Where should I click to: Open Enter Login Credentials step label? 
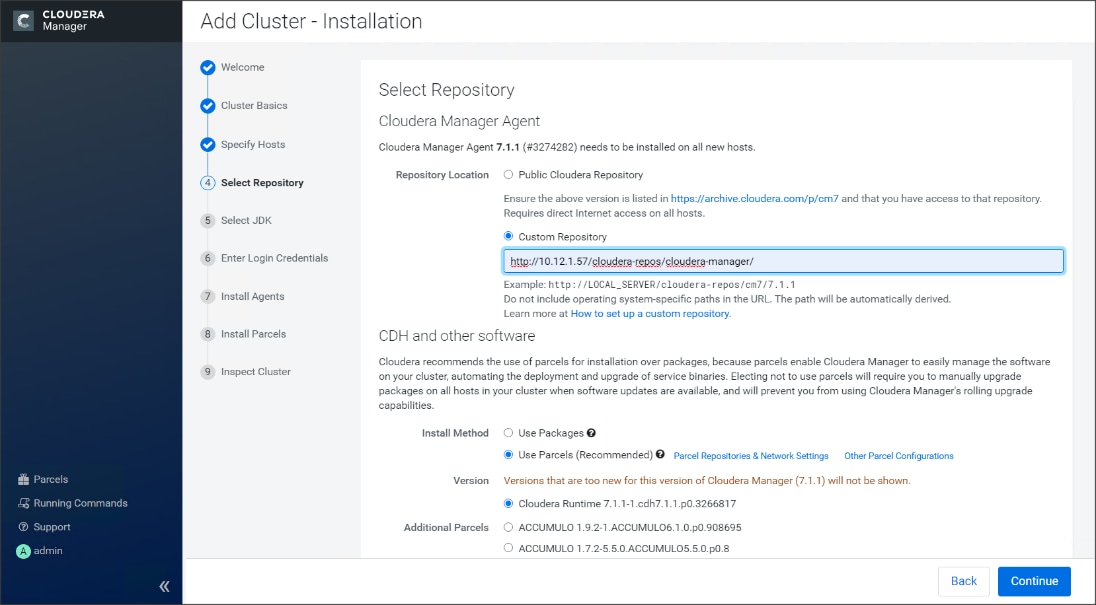point(274,258)
